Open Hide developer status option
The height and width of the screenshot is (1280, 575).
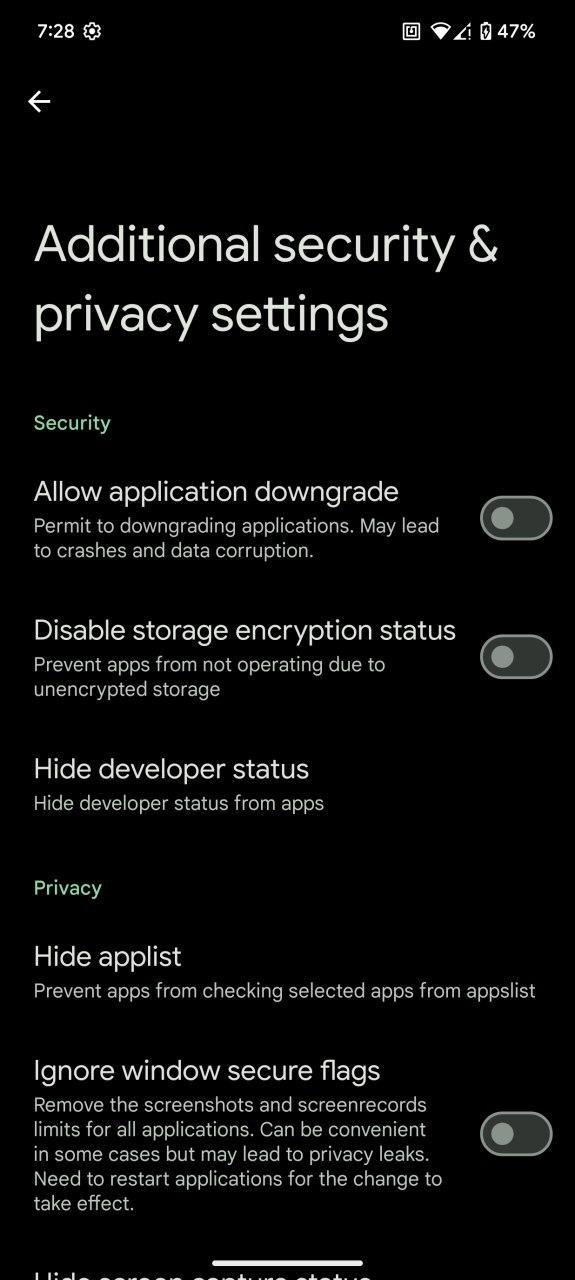288,784
